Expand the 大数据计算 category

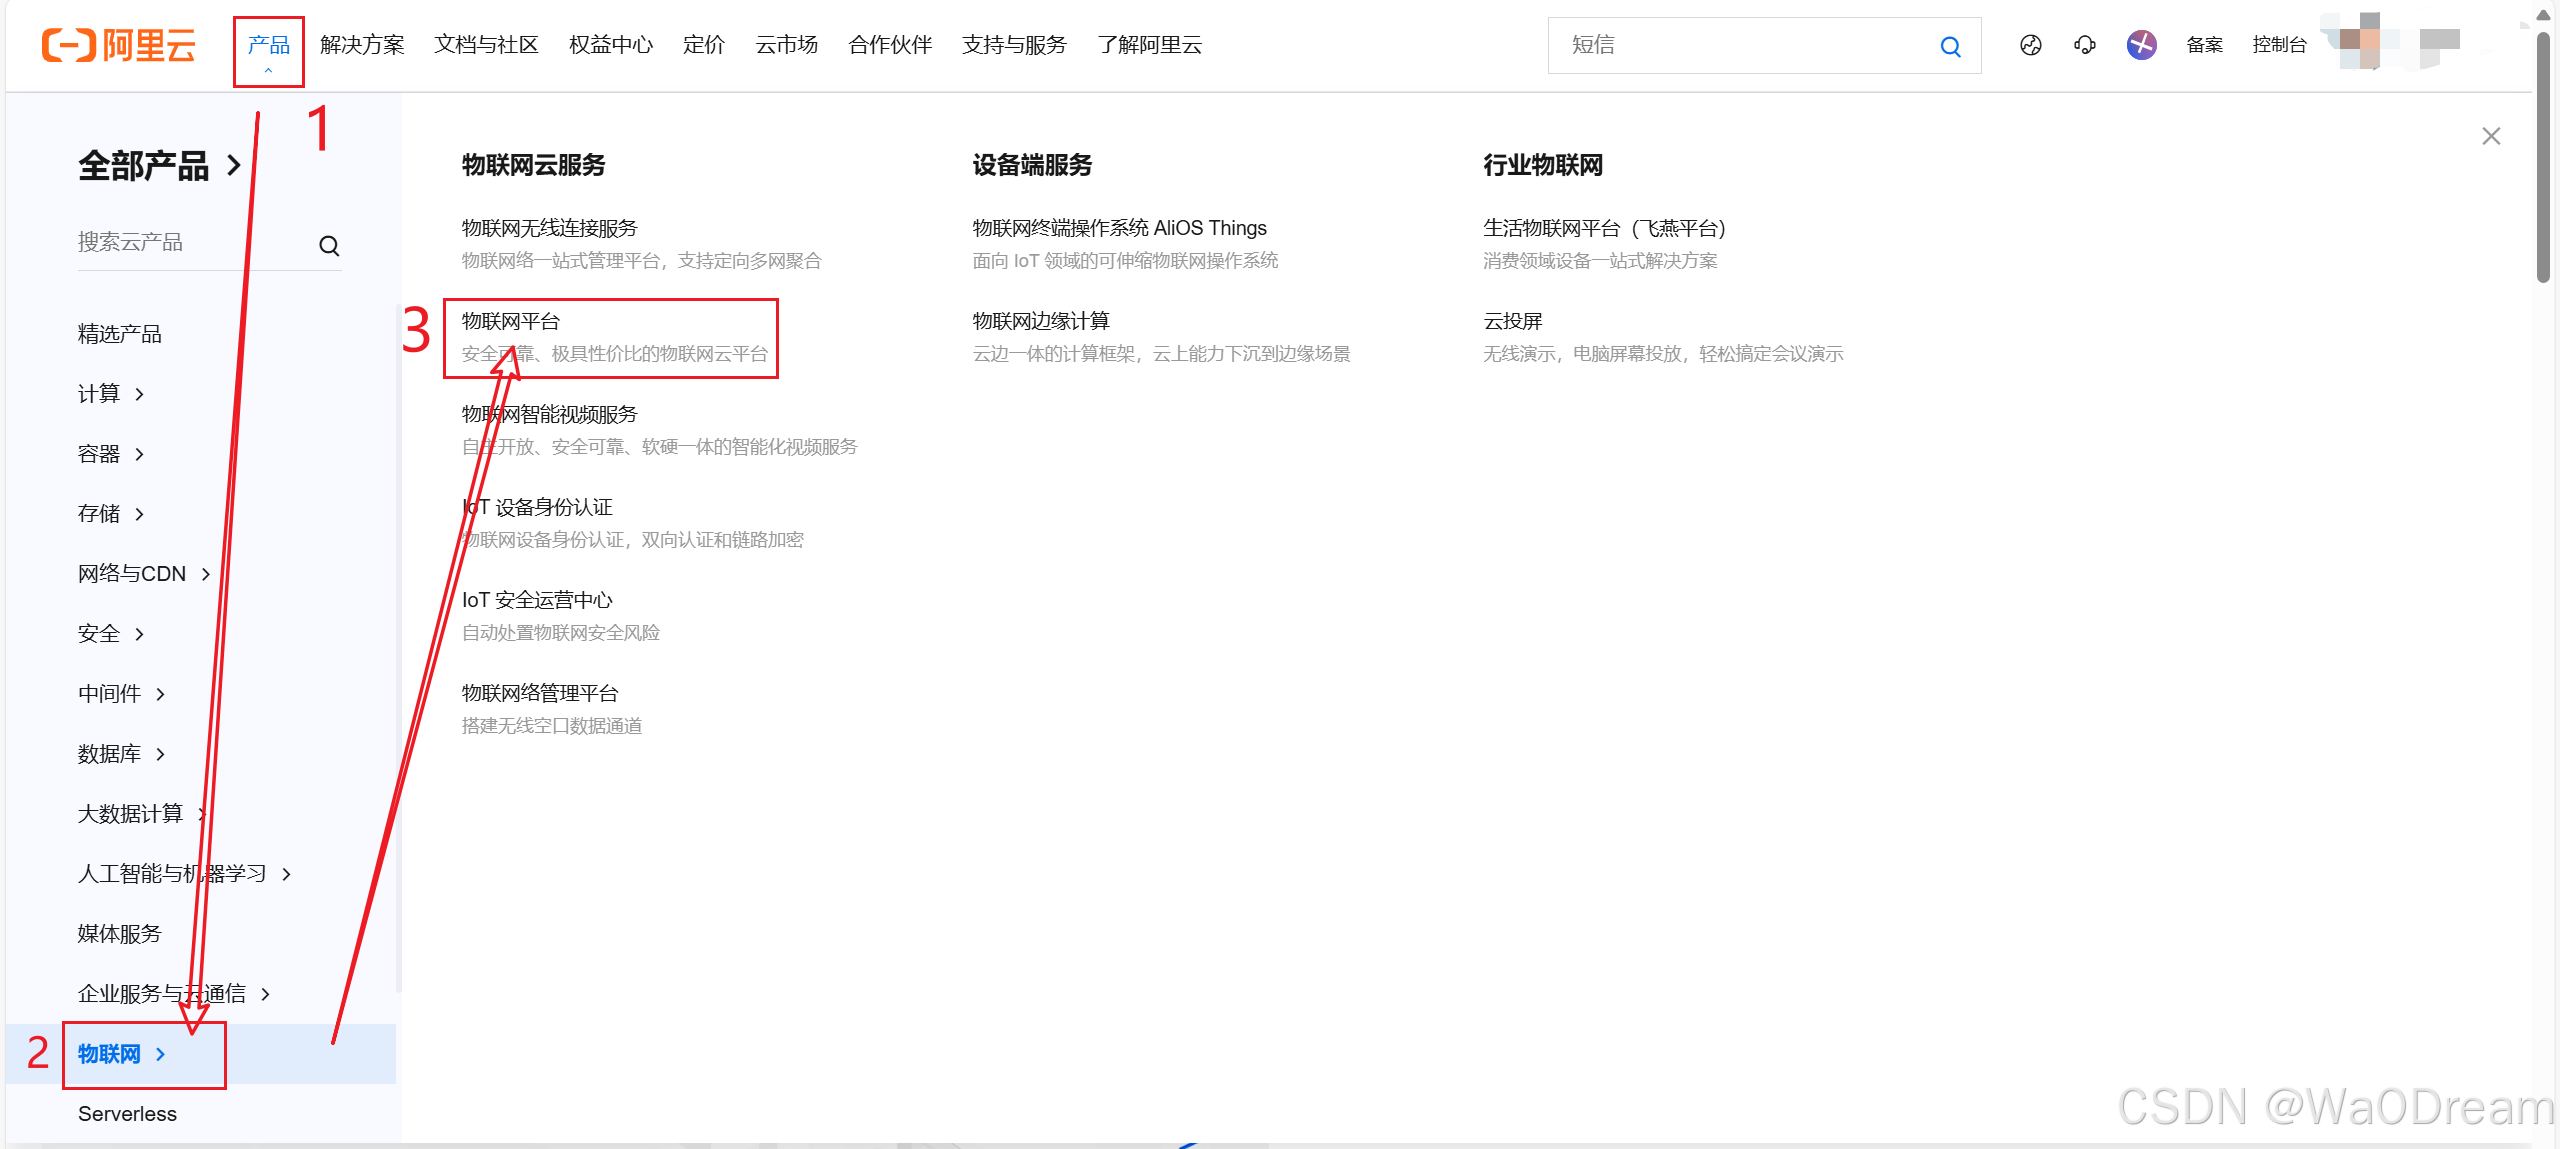point(143,814)
